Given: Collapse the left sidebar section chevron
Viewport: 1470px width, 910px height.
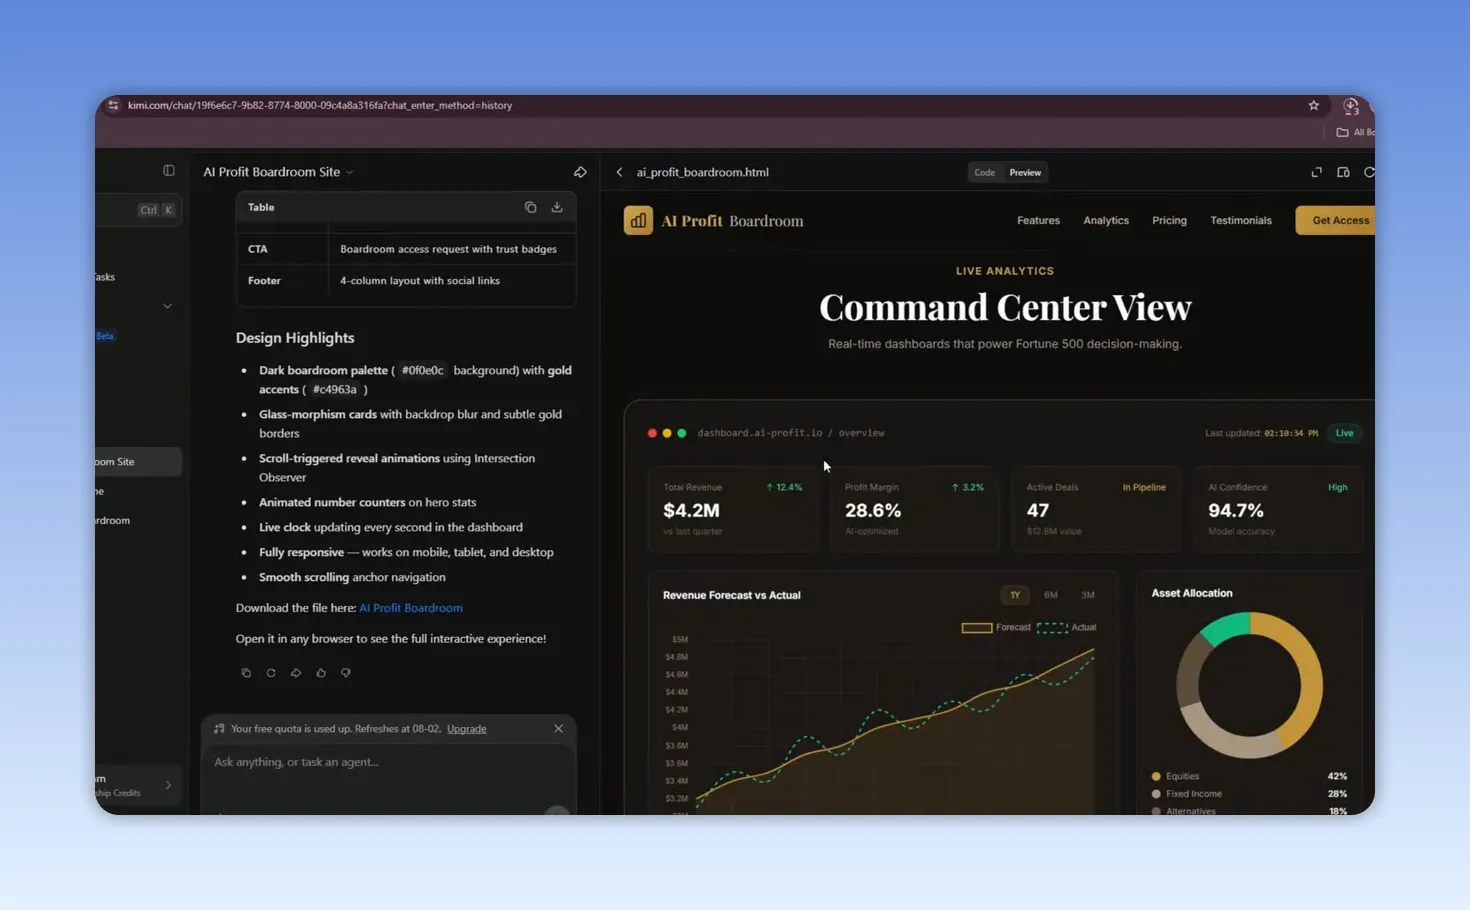Looking at the screenshot, I should [x=167, y=306].
